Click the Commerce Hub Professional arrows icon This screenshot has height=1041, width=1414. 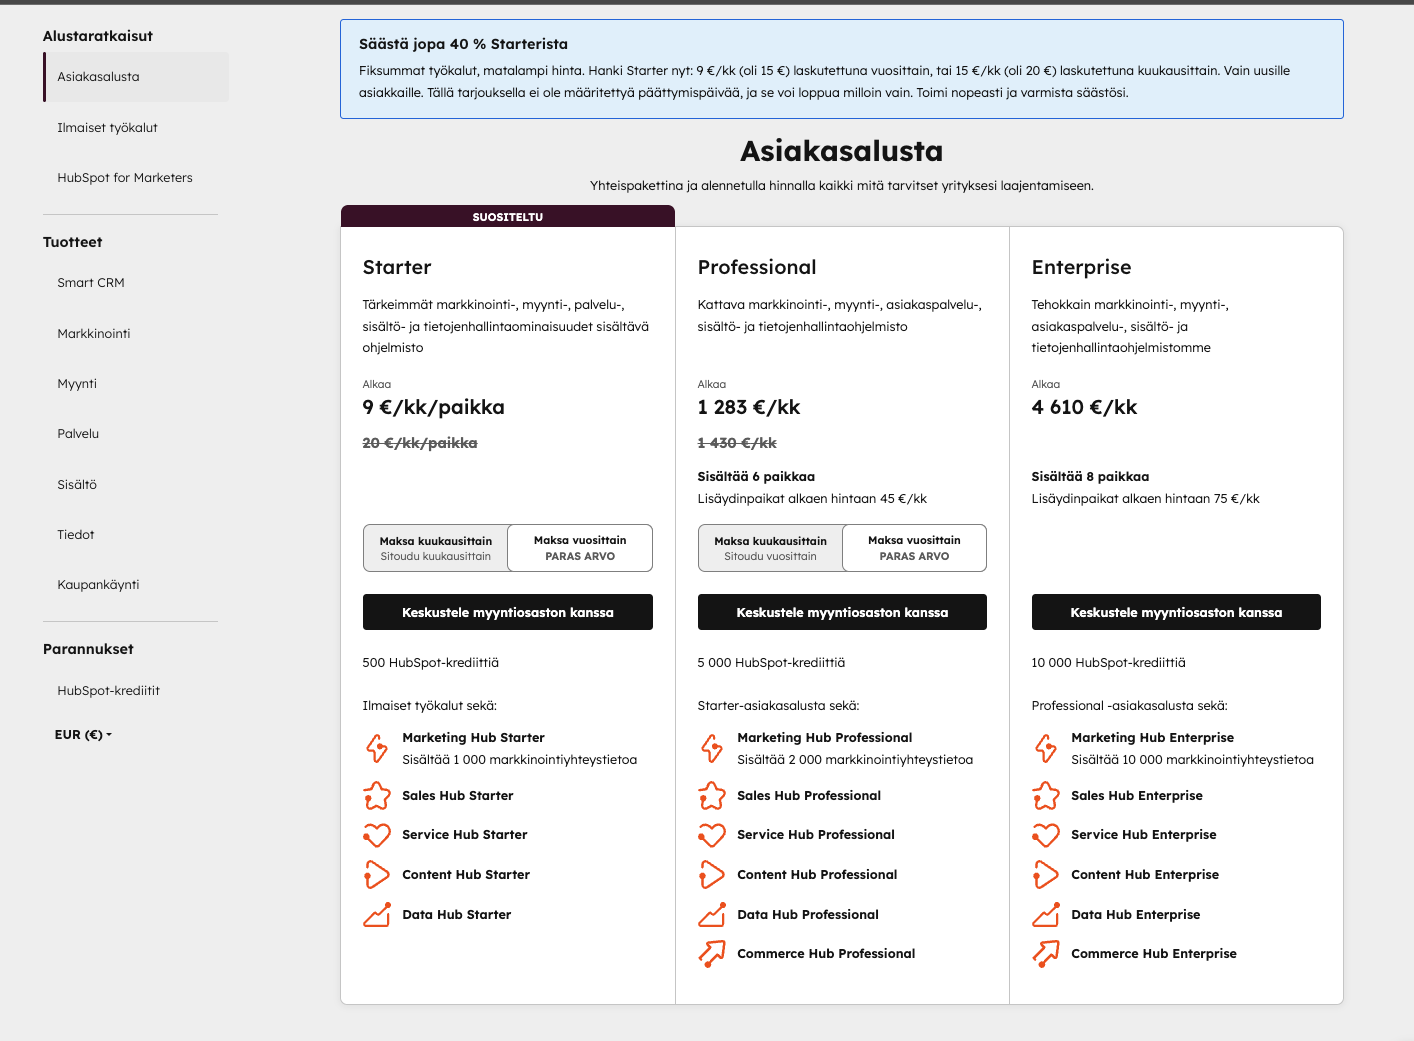[712, 954]
